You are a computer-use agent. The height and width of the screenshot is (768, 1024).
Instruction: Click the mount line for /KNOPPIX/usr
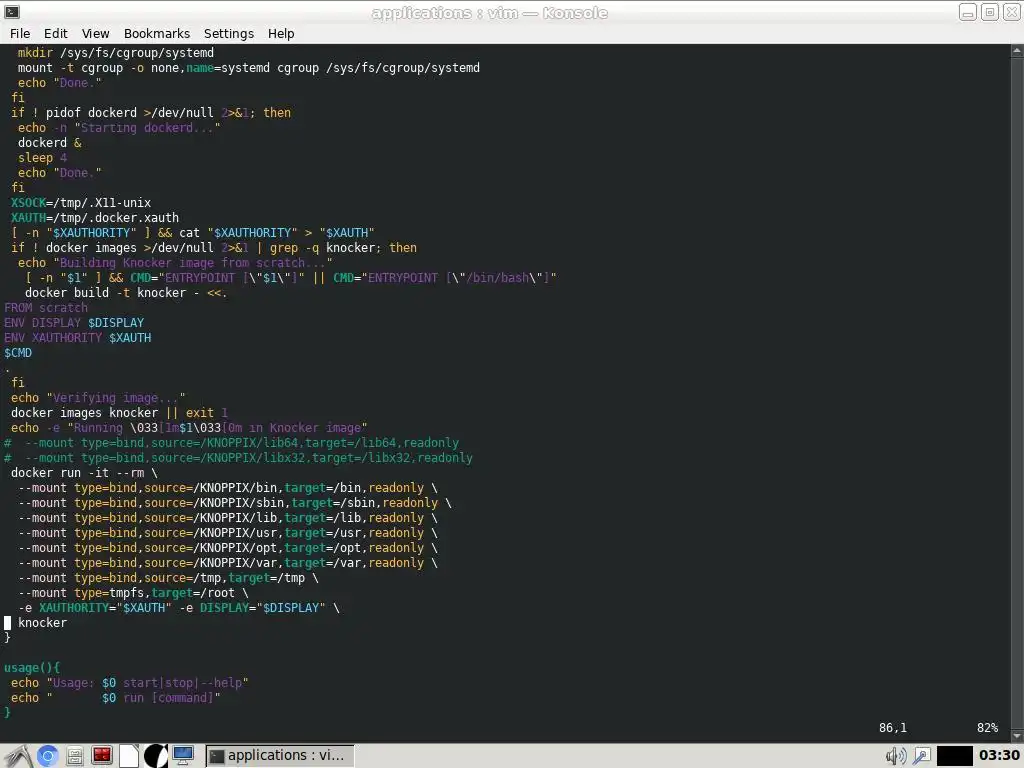(227, 533)
